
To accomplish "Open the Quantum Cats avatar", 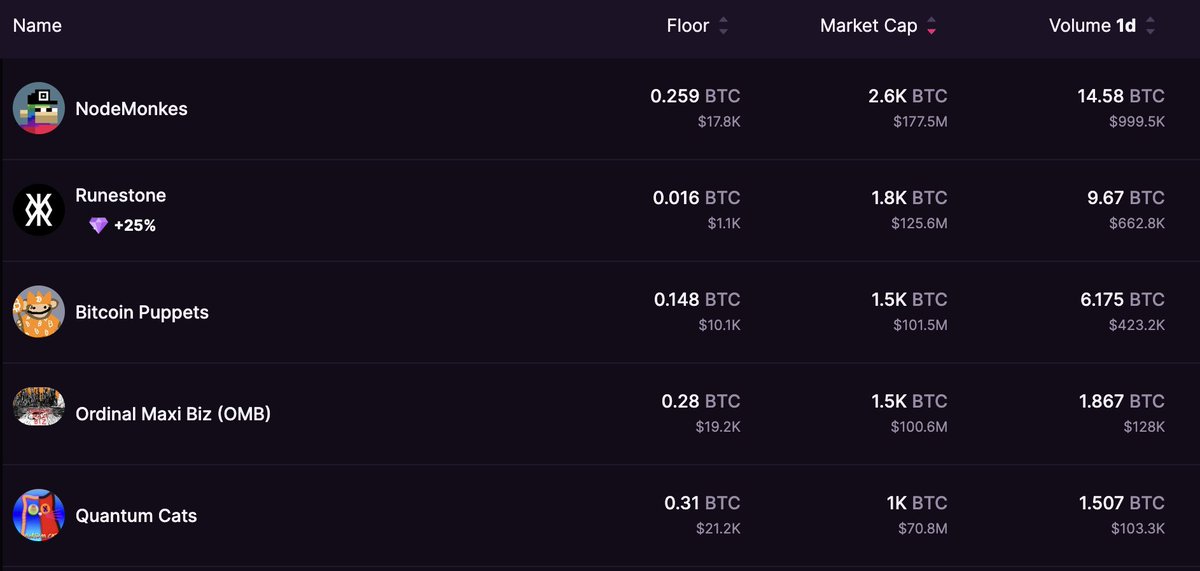I will (x=39, y=516).
